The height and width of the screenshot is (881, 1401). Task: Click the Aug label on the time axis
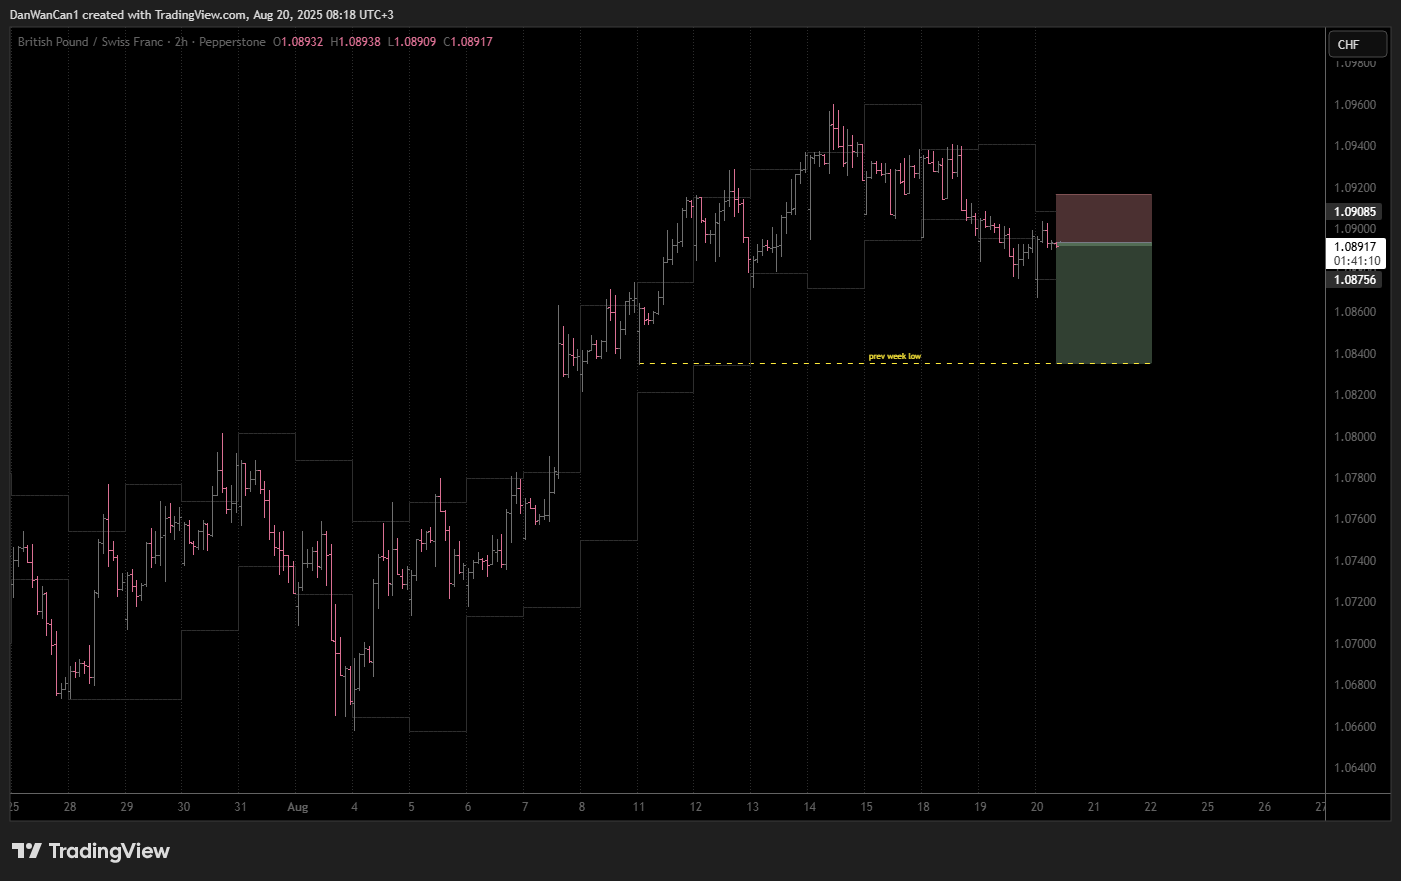click(298, 807)
